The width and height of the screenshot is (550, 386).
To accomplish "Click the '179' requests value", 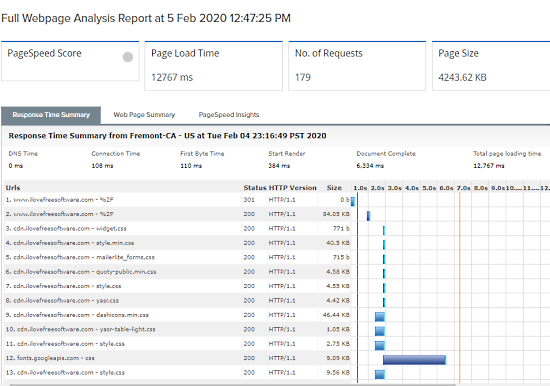I will [x=303, y=77].
